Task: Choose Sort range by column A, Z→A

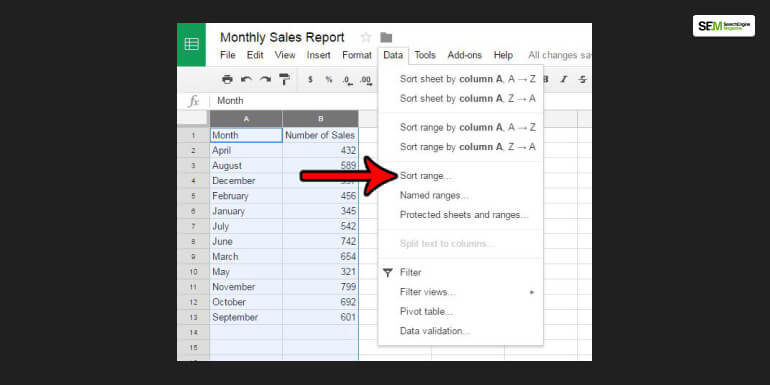Action: tap(461, 147)
